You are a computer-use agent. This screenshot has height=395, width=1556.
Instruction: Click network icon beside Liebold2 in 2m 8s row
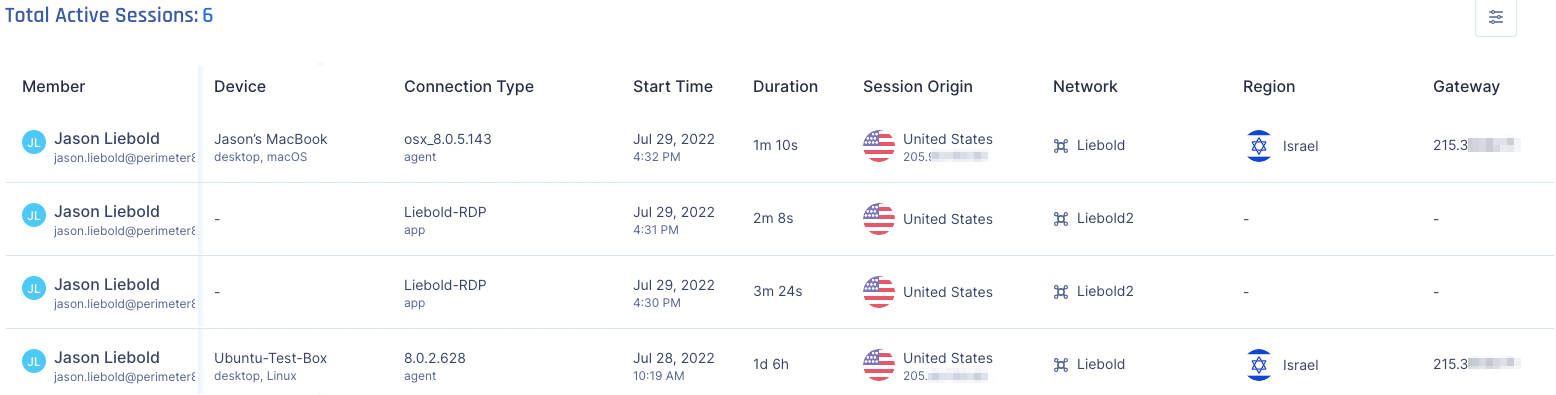pyautogui.click(x=1061, y=219)
